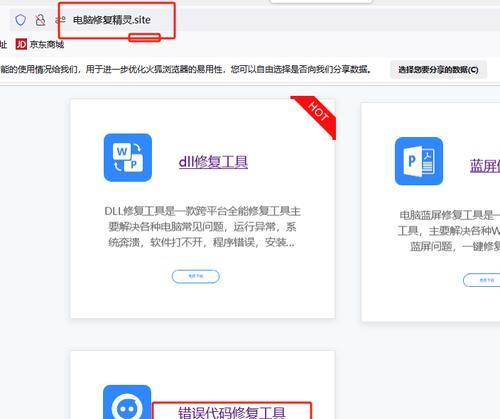This screenshot has height=419, width=500.
Task: Click the robot face error code tool icon
Action: (x=127, y=402)
